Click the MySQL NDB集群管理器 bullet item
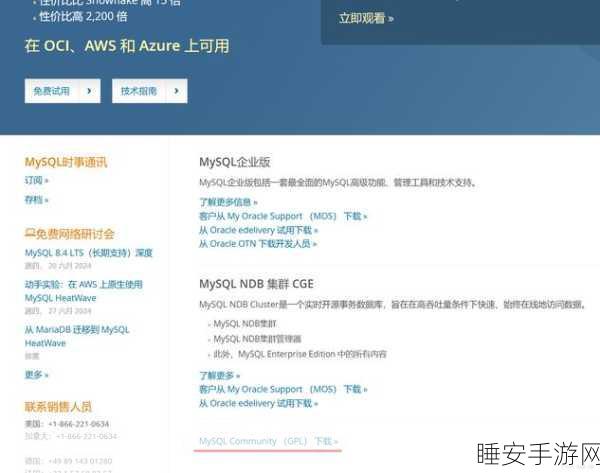Image resolution: width=600 pixels, height=473 pixels. (257, 339)
